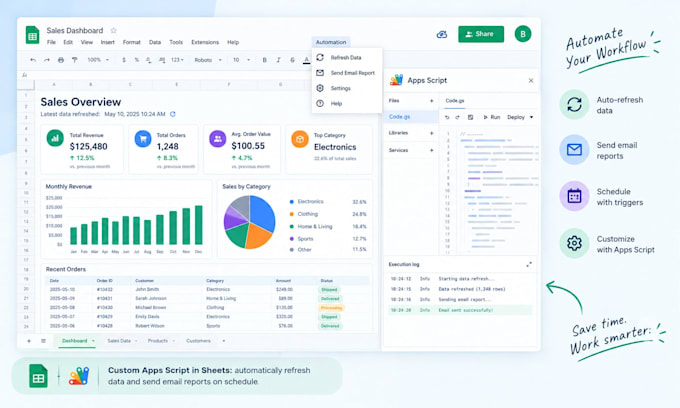Toggle bold formatting
The width and height of the screenshot is (680, 408).
tap(265, 60)
